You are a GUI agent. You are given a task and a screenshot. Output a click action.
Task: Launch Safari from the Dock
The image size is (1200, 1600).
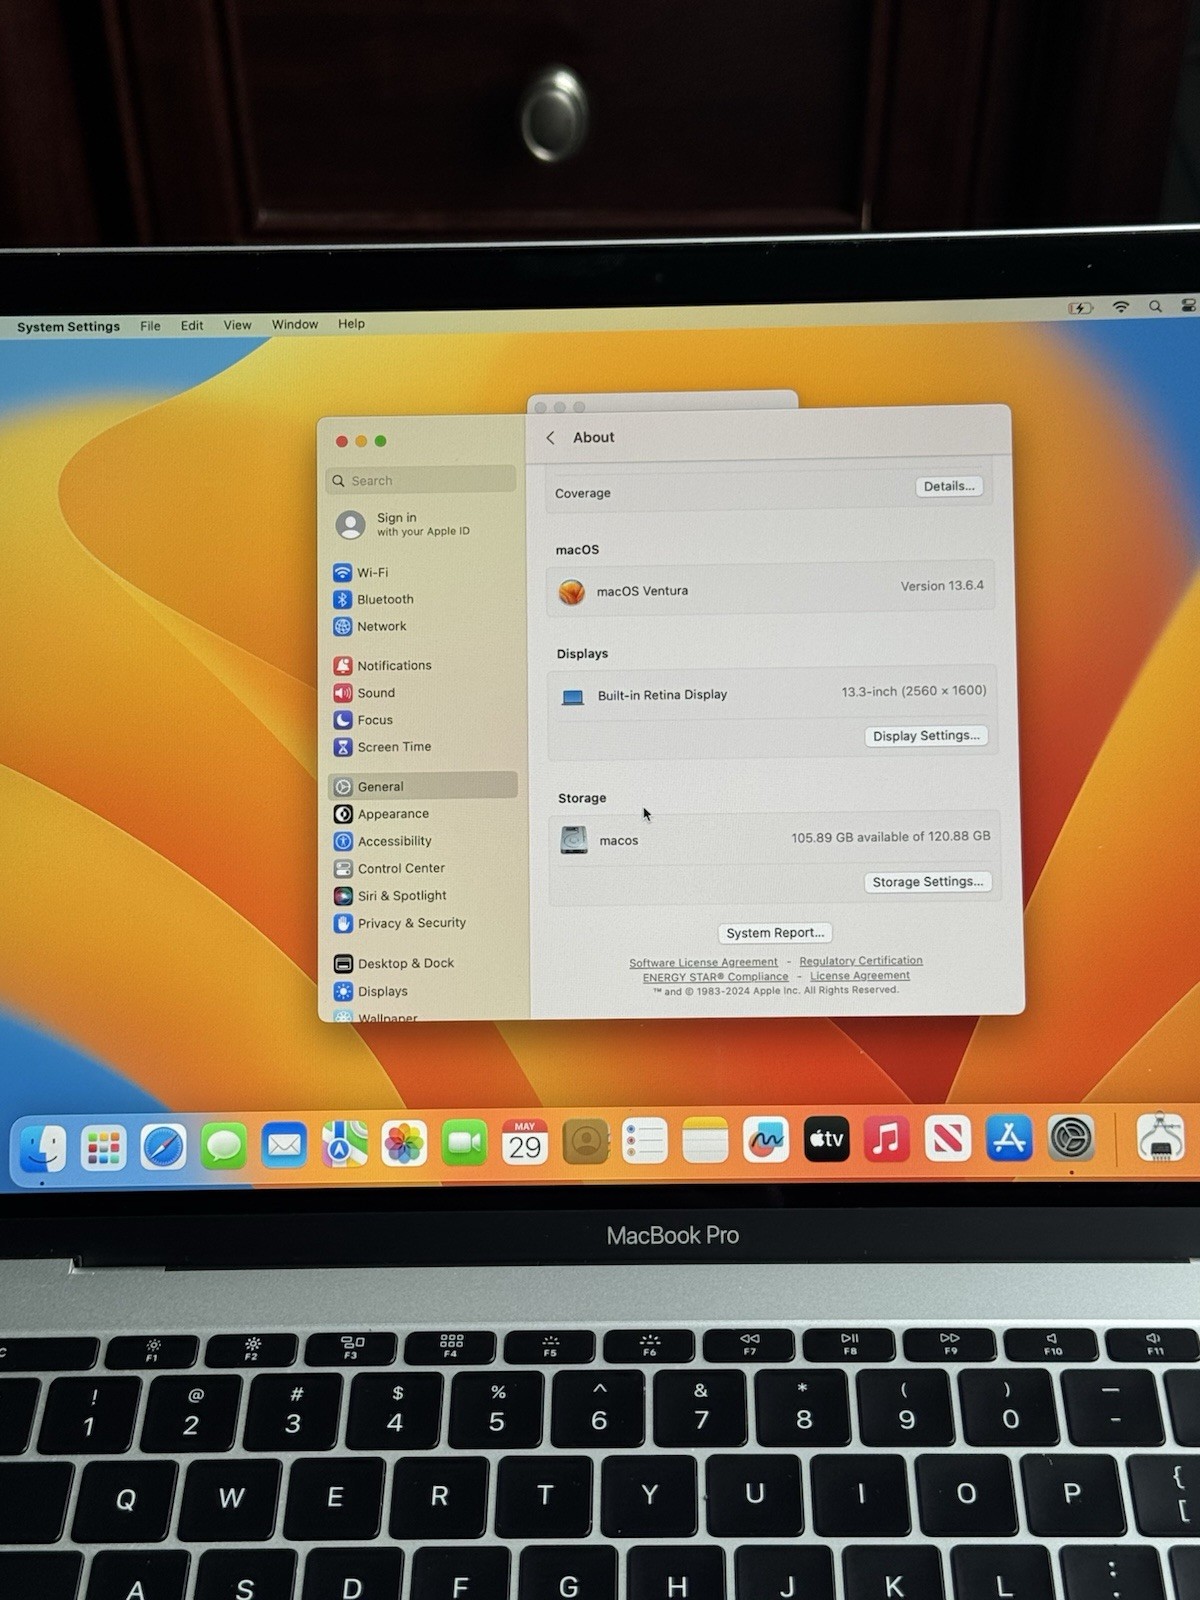tap(163, 1147)
